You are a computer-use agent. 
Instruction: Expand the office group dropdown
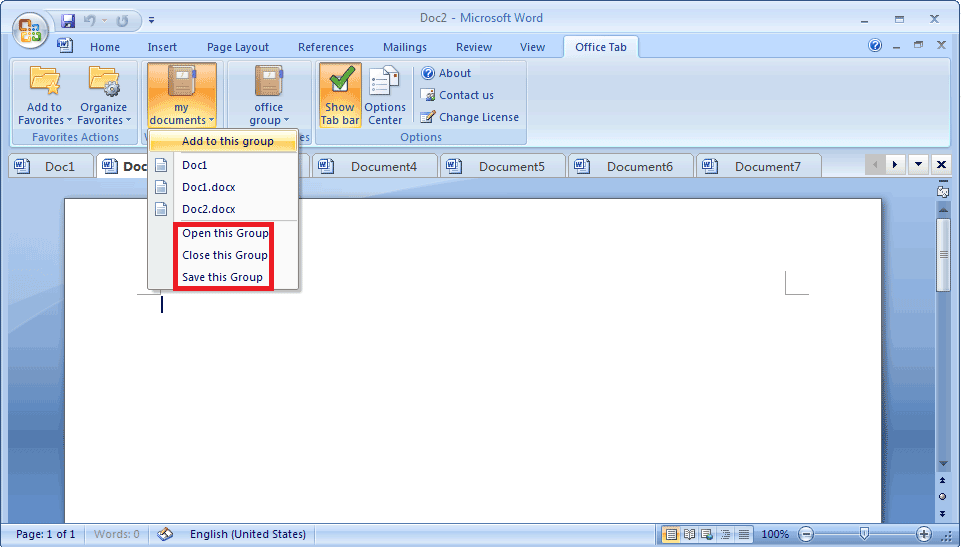pos(268,95)
